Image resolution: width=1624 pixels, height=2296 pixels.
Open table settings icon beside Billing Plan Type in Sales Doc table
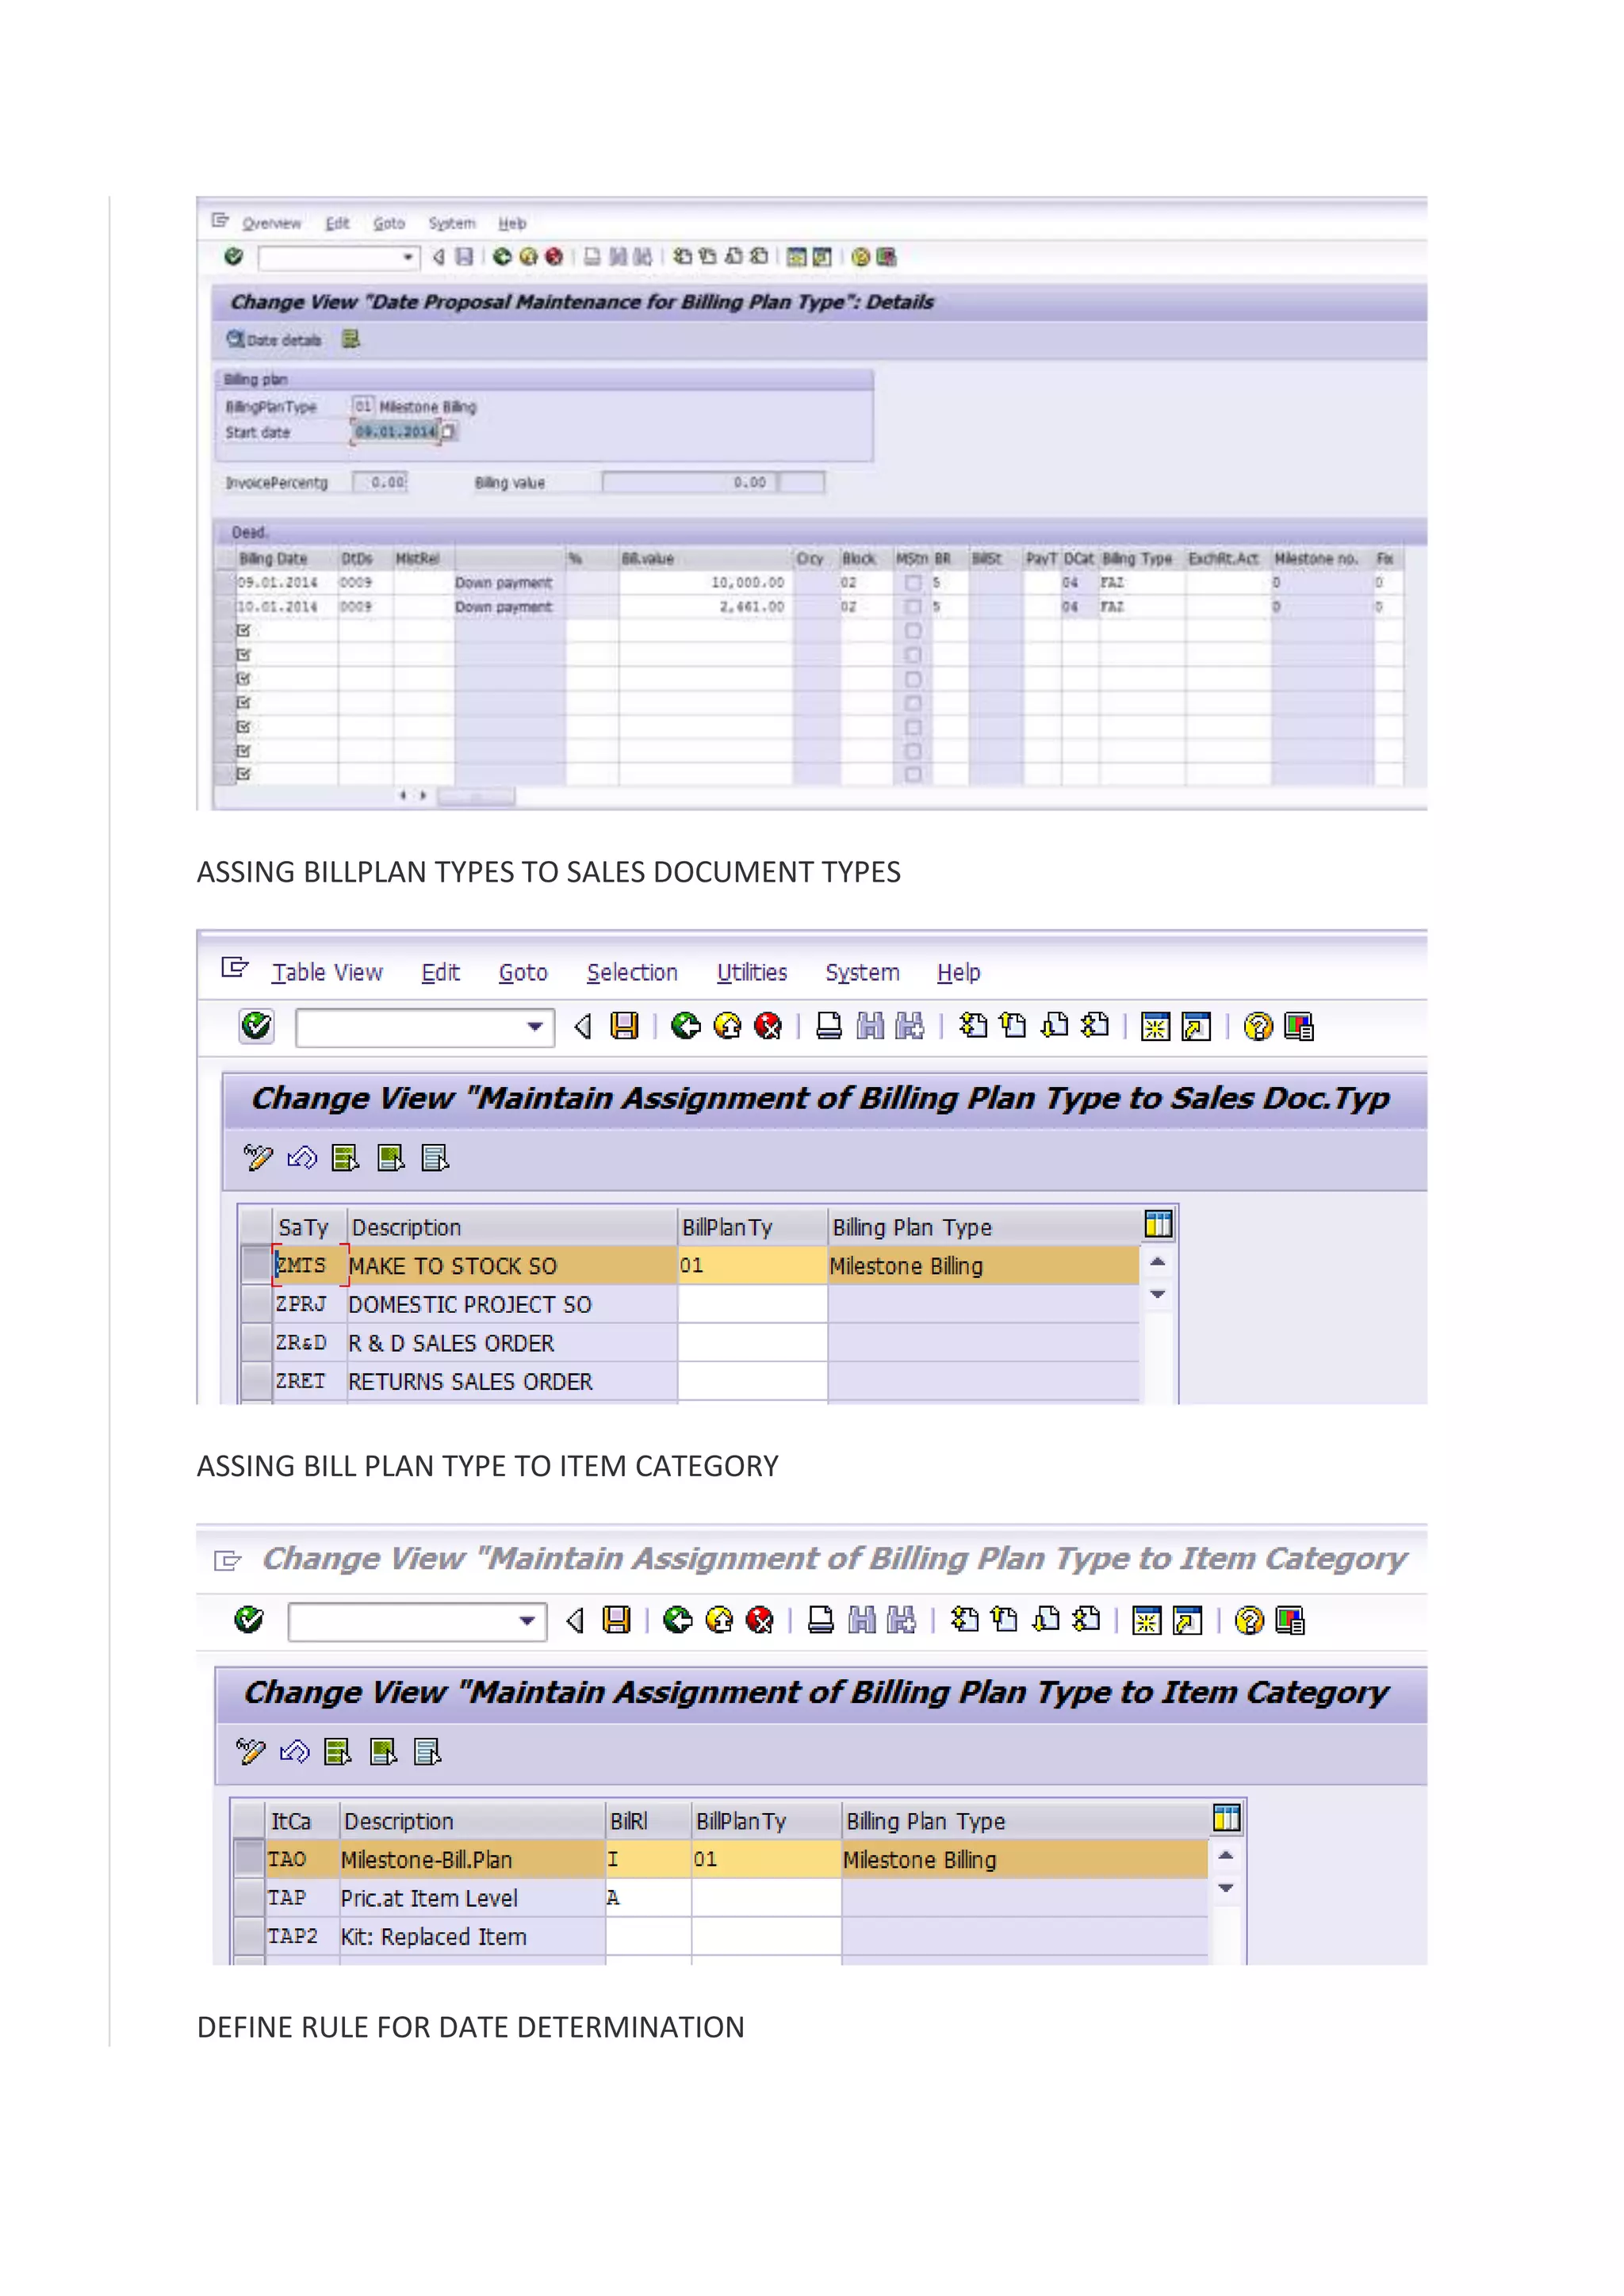point(1158,1224)
